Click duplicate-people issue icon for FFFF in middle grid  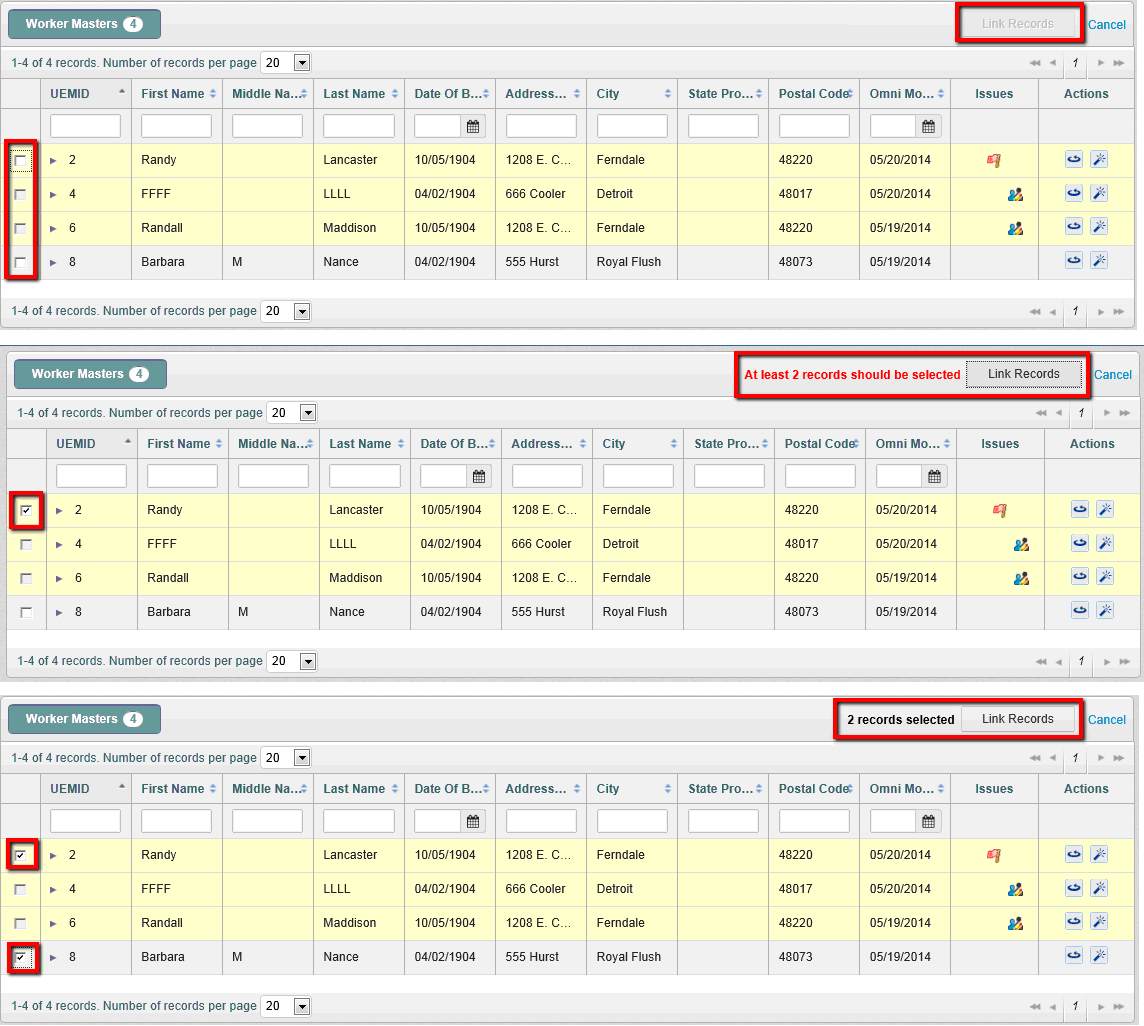pyautogui.click(x=1021, y=545)
